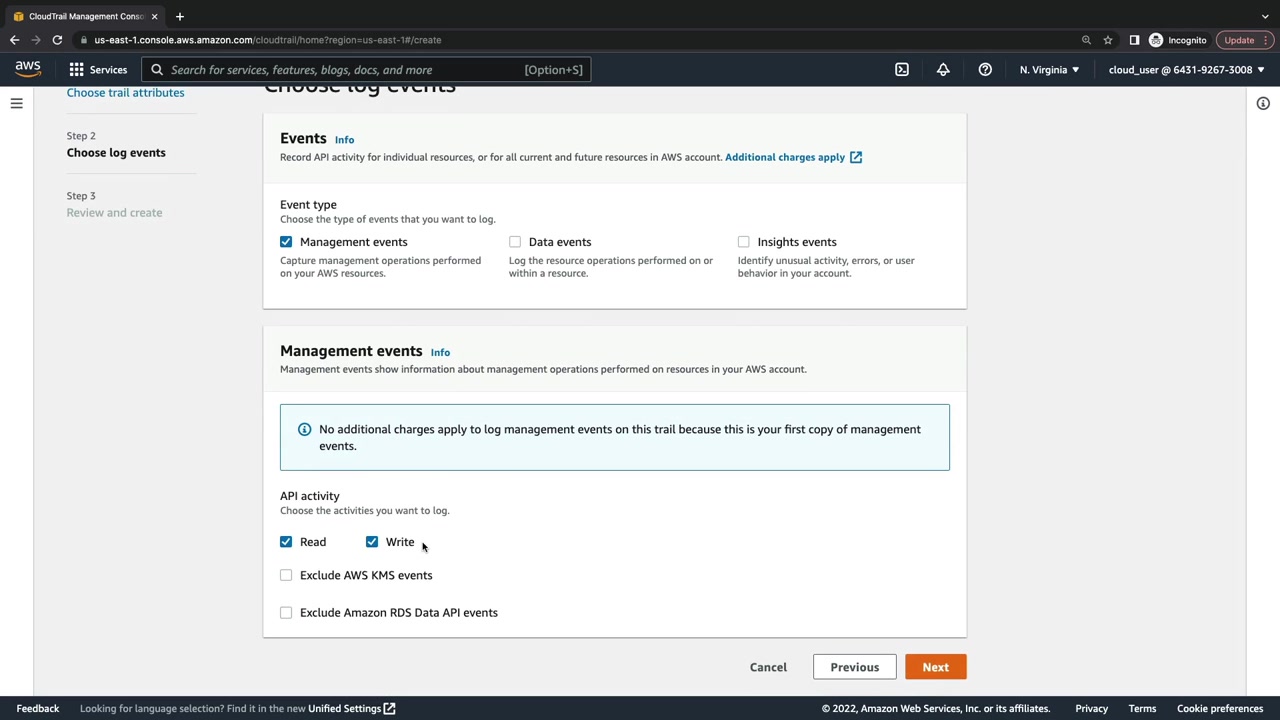
Task: Open the browser zoom magnifier icon
Action: (x=1086, y=40)
